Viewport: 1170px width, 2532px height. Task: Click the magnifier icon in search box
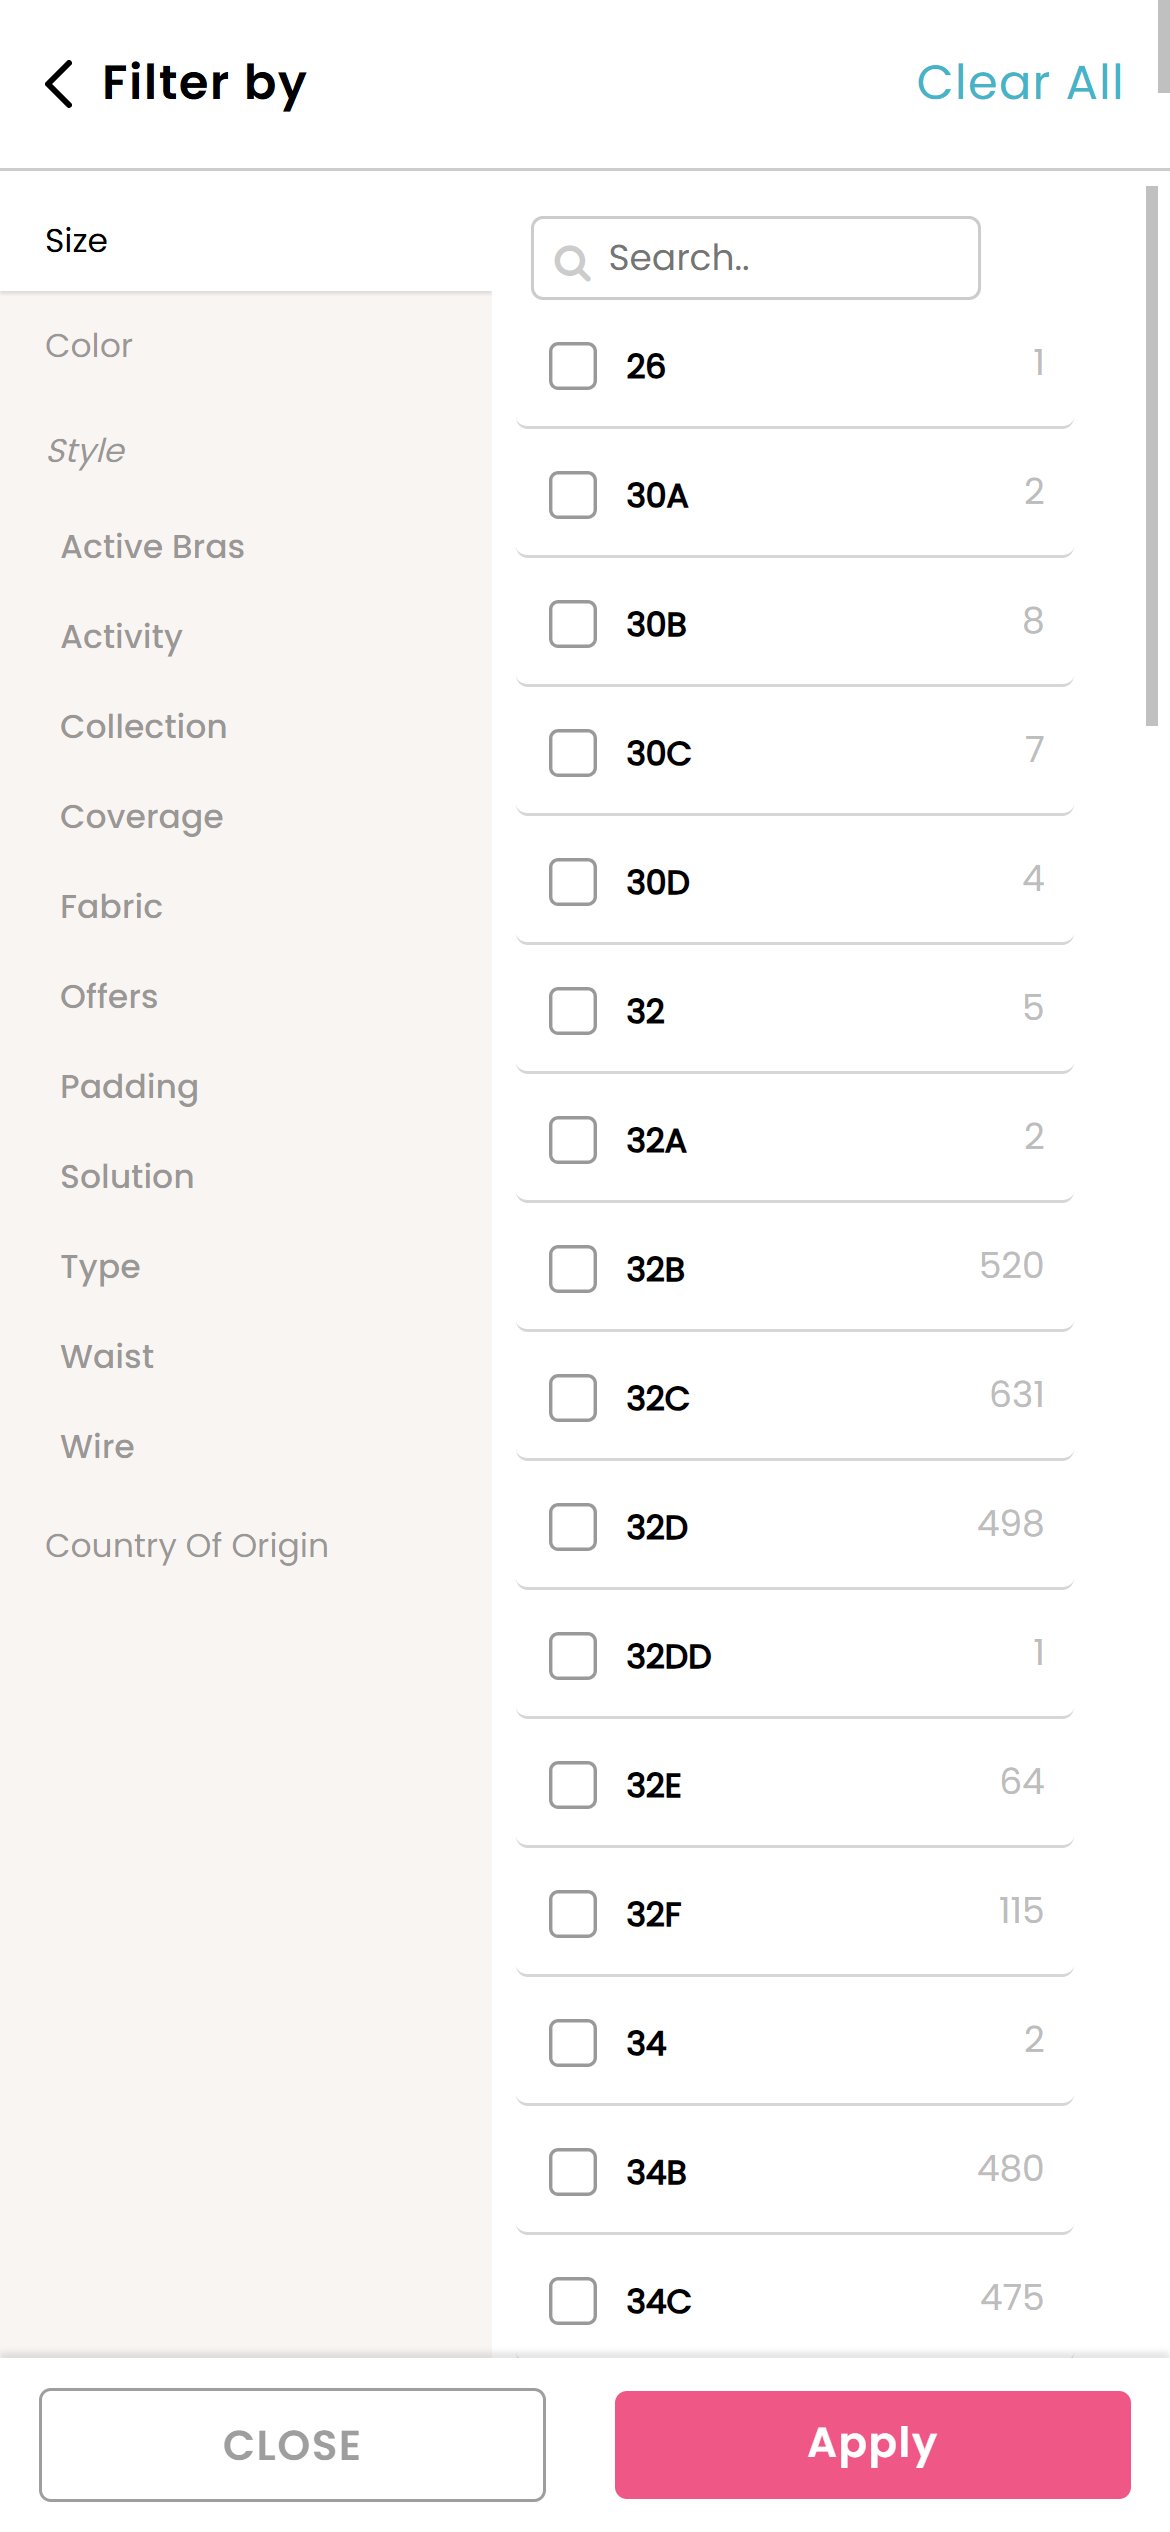point(572,262)
